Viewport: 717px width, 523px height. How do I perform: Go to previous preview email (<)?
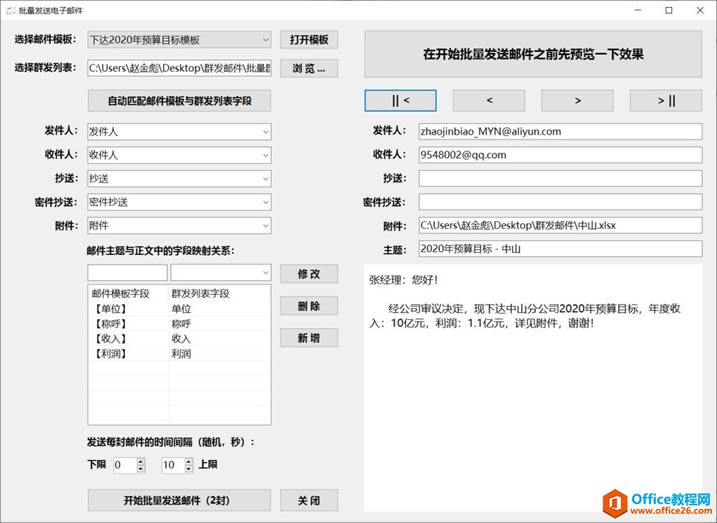(x=489, y=100)
